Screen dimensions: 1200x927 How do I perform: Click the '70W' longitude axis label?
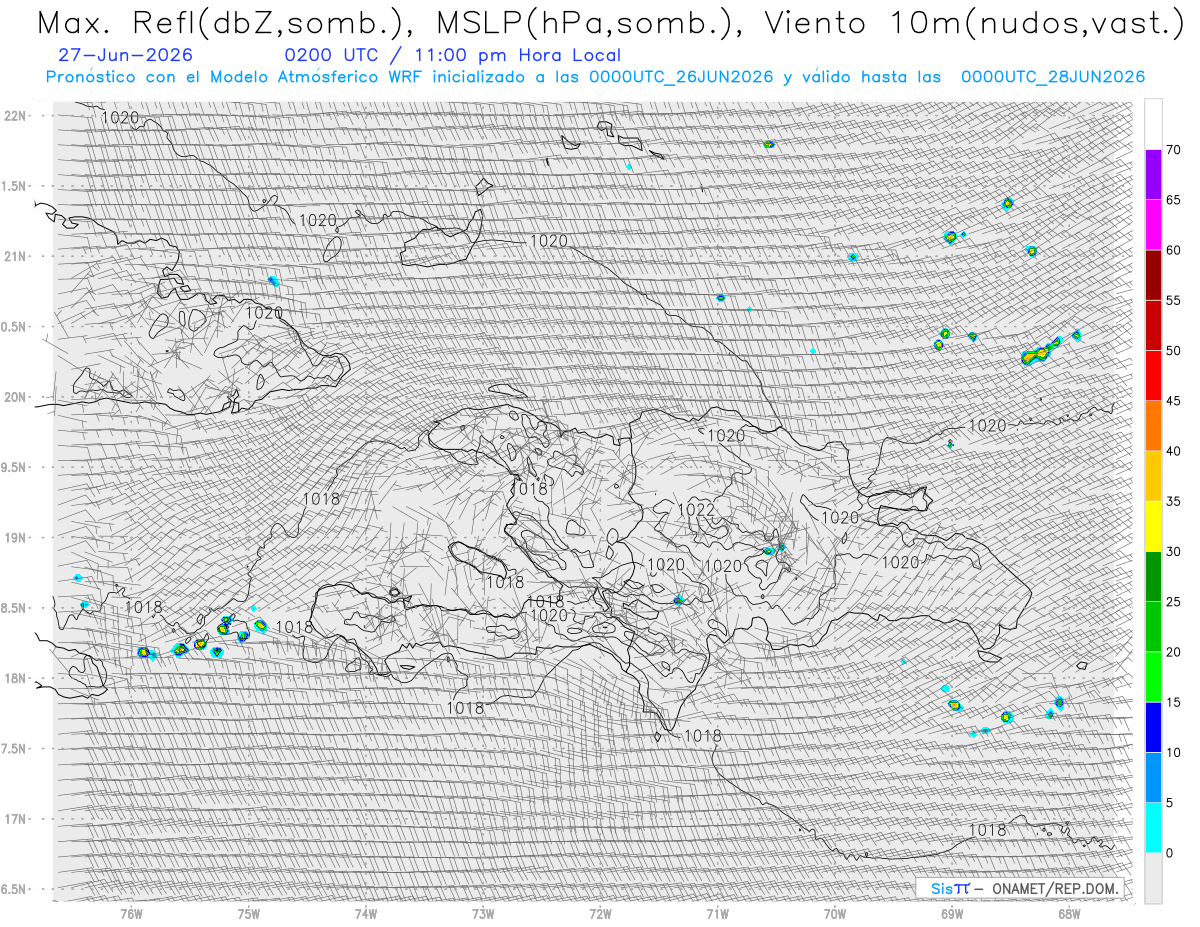click(x=834, y=913)
